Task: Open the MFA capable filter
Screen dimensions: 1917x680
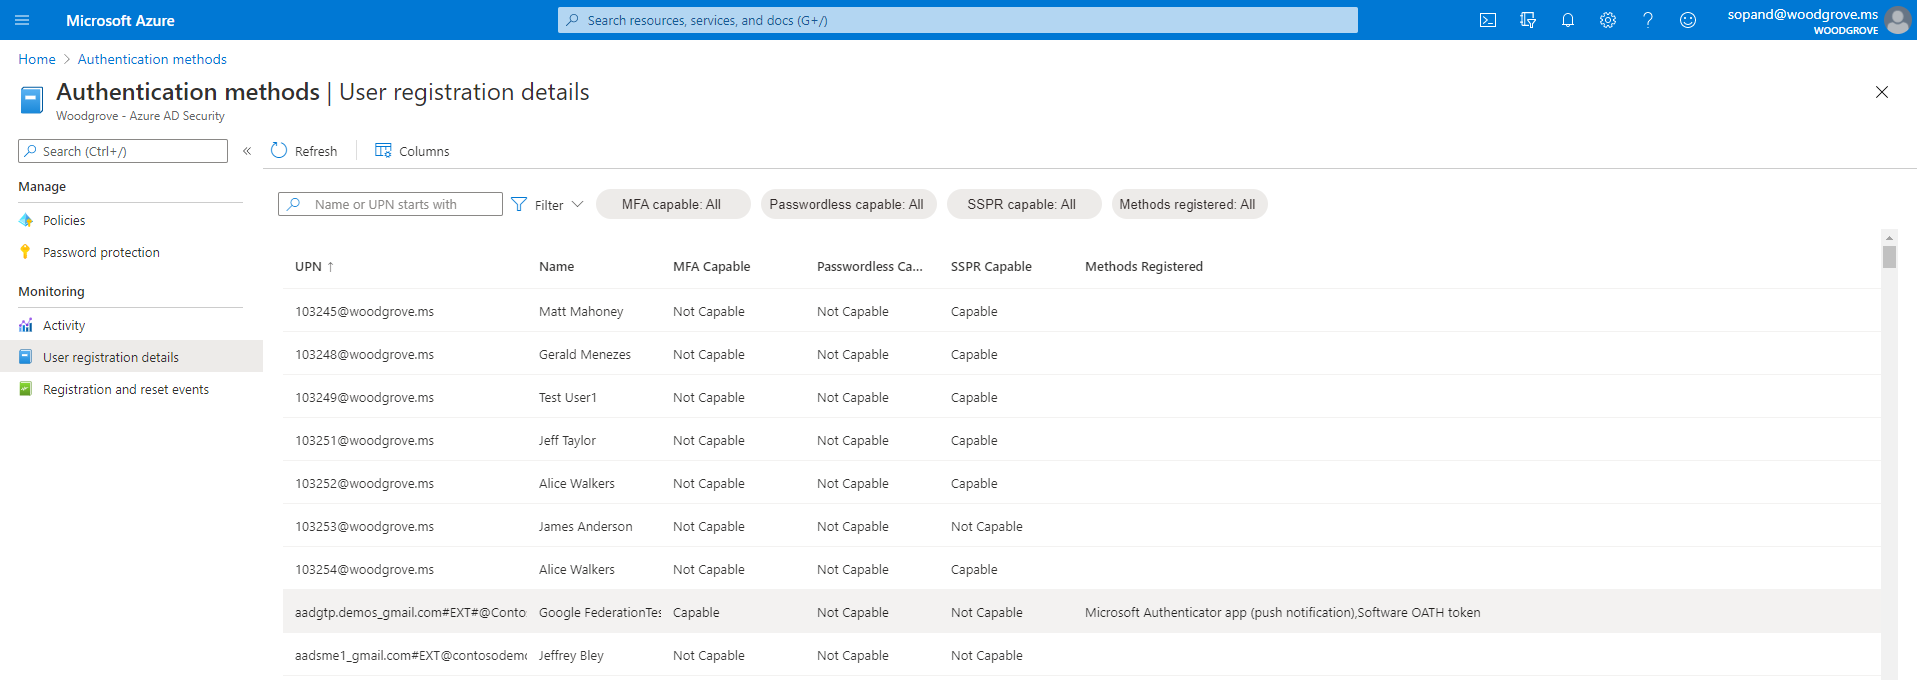Action: [671, 205]
